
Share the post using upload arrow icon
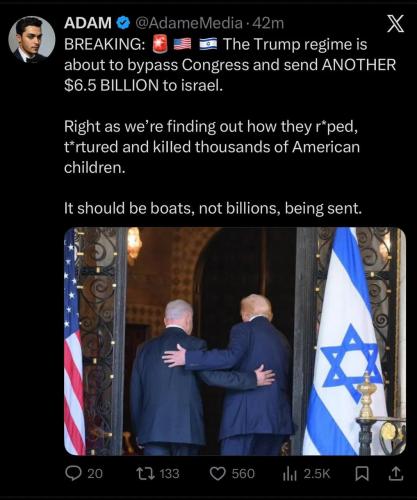tap(396, 474)
